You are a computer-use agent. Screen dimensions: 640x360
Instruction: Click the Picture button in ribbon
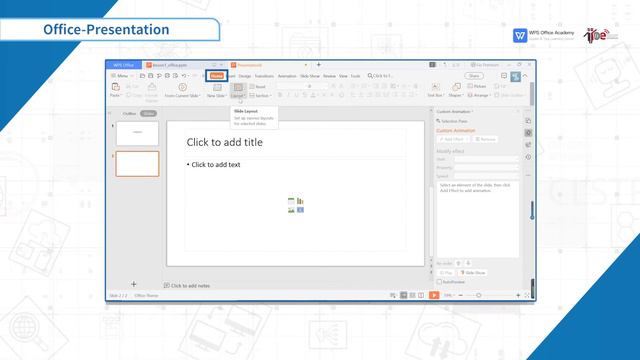tap(477, 86)
